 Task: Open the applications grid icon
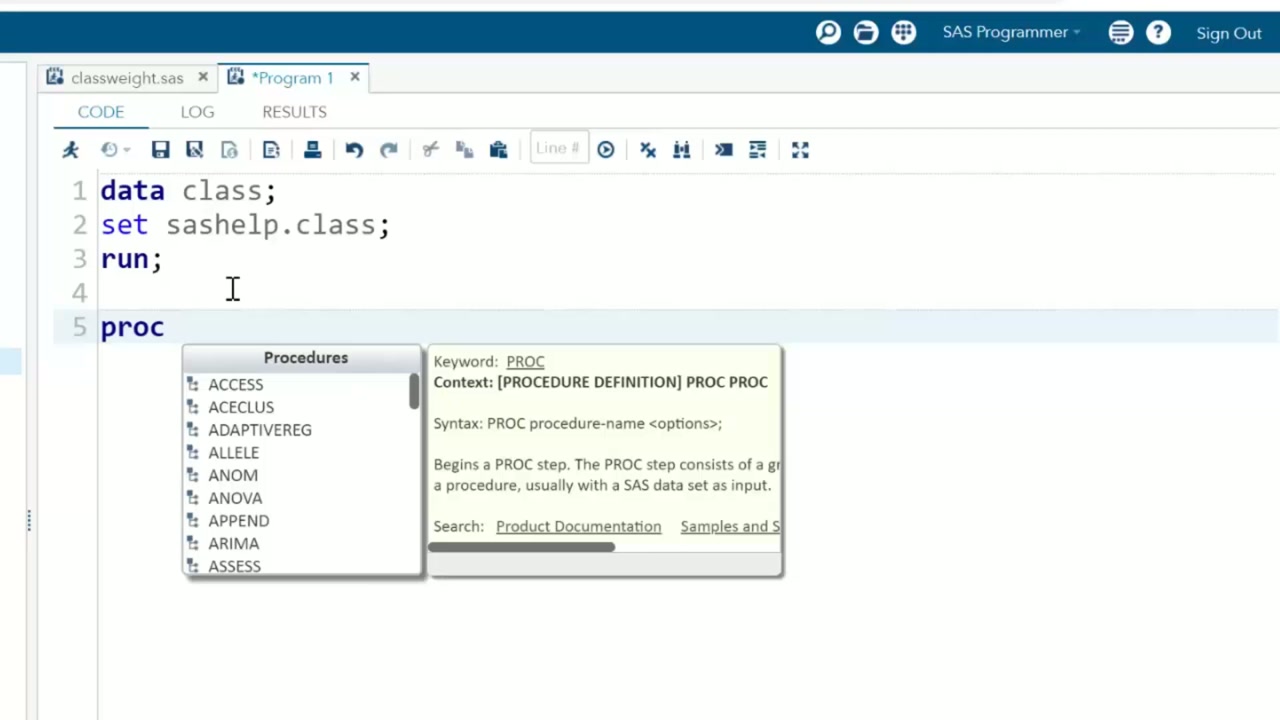(904, 32)
